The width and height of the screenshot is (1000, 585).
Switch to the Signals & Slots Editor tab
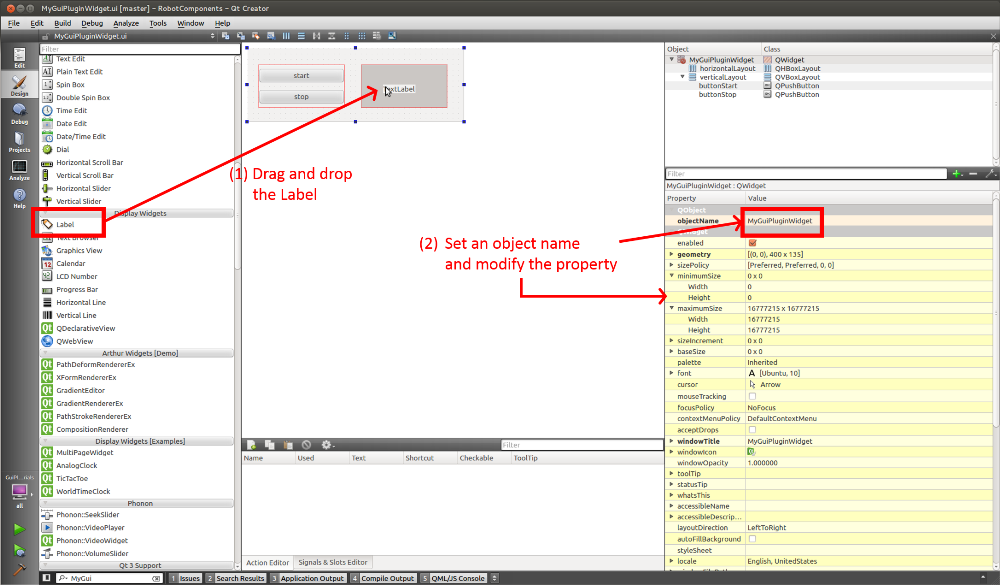click(x=333, y=563)
